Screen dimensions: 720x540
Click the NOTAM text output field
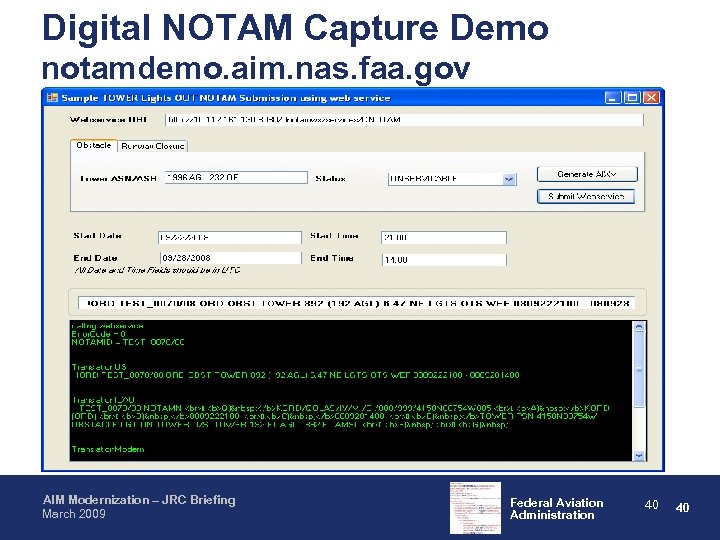click(x=357, y=303)
